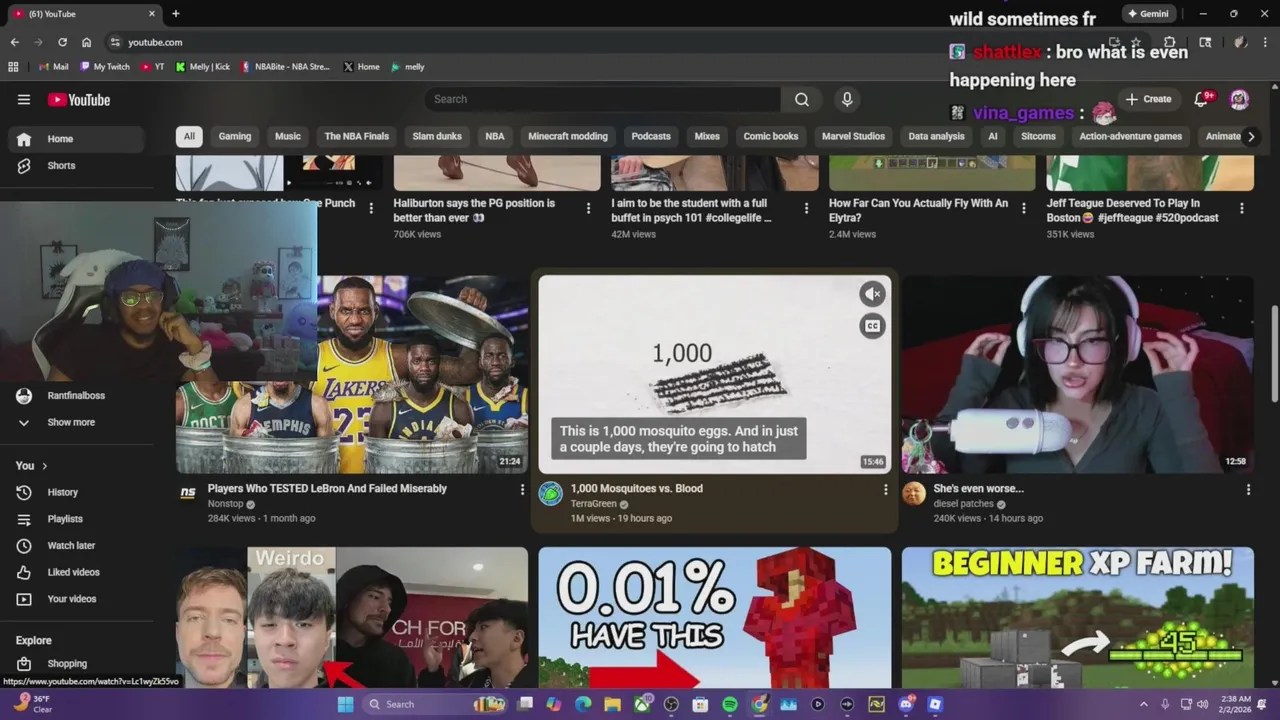
Task: Open File Explorer from taskbar
Action: [x=612, y=704]
